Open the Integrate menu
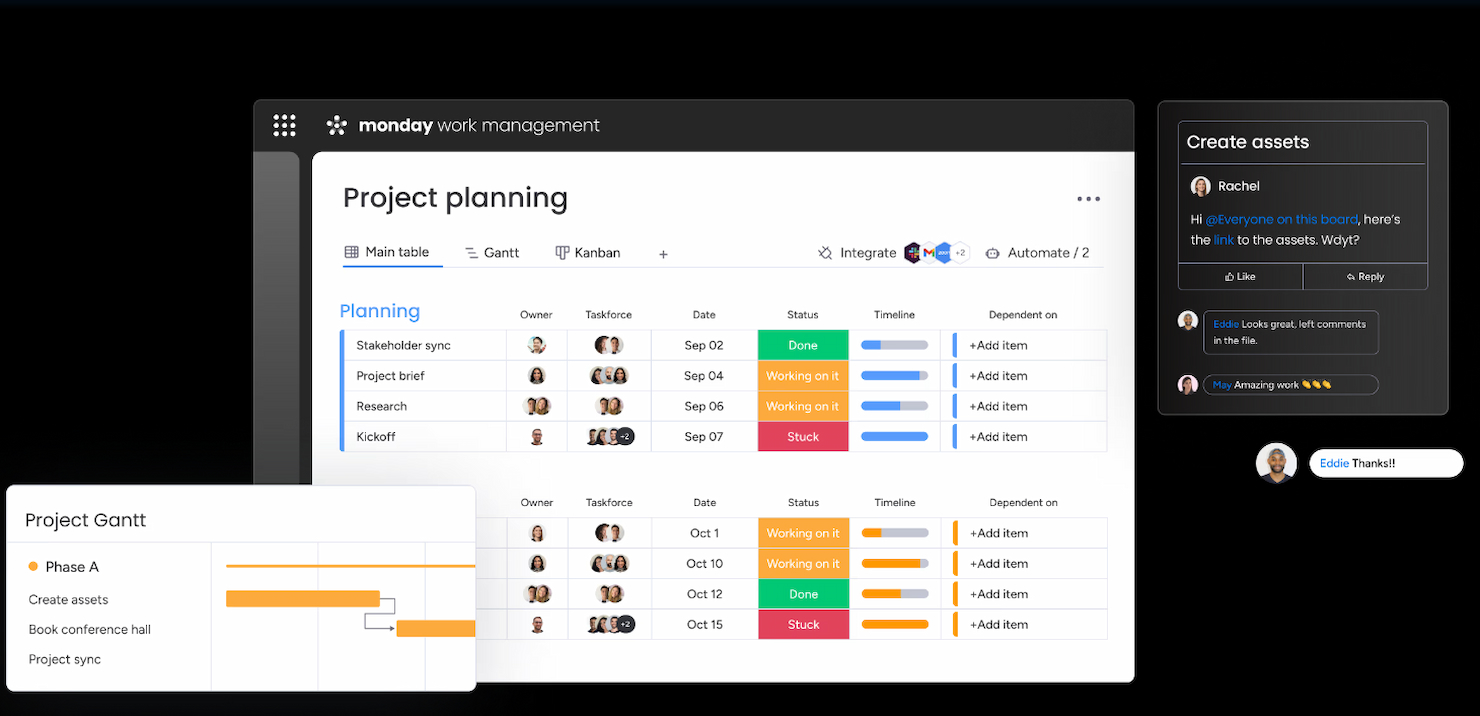The height and width of the screenshot is (716, 1480). 857,253
